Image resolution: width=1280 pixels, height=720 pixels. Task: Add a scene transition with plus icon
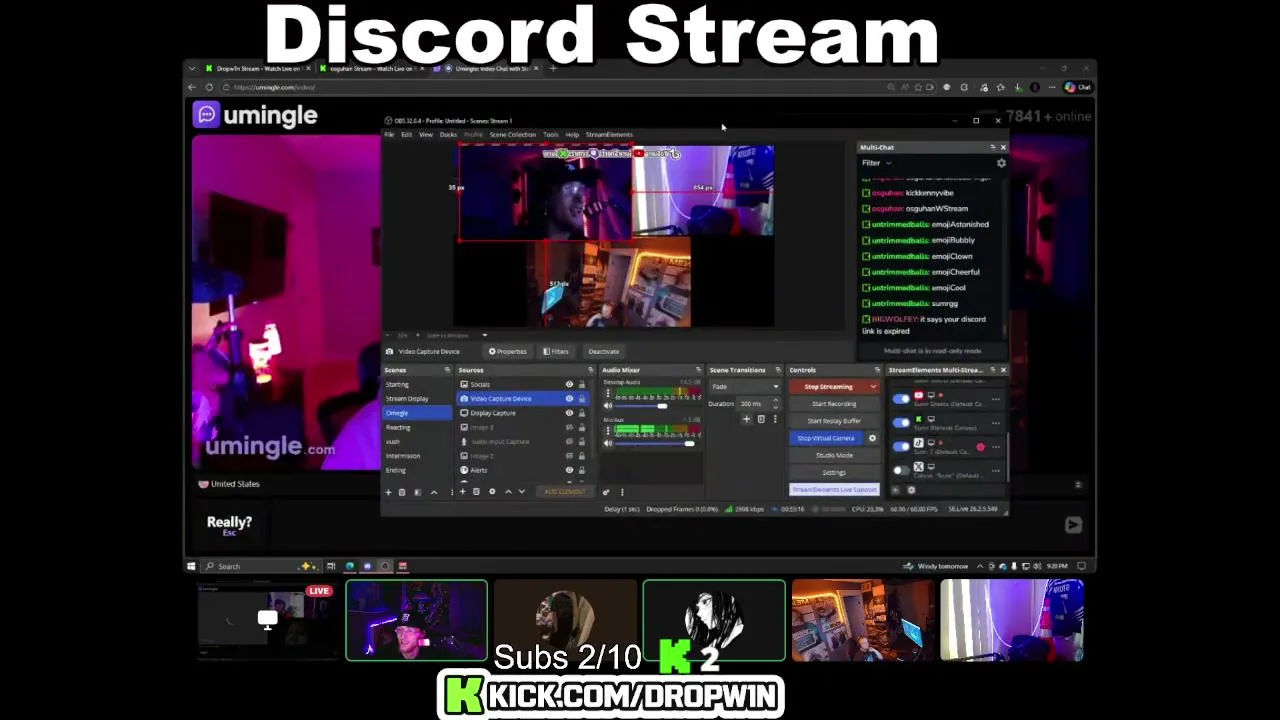746,419
